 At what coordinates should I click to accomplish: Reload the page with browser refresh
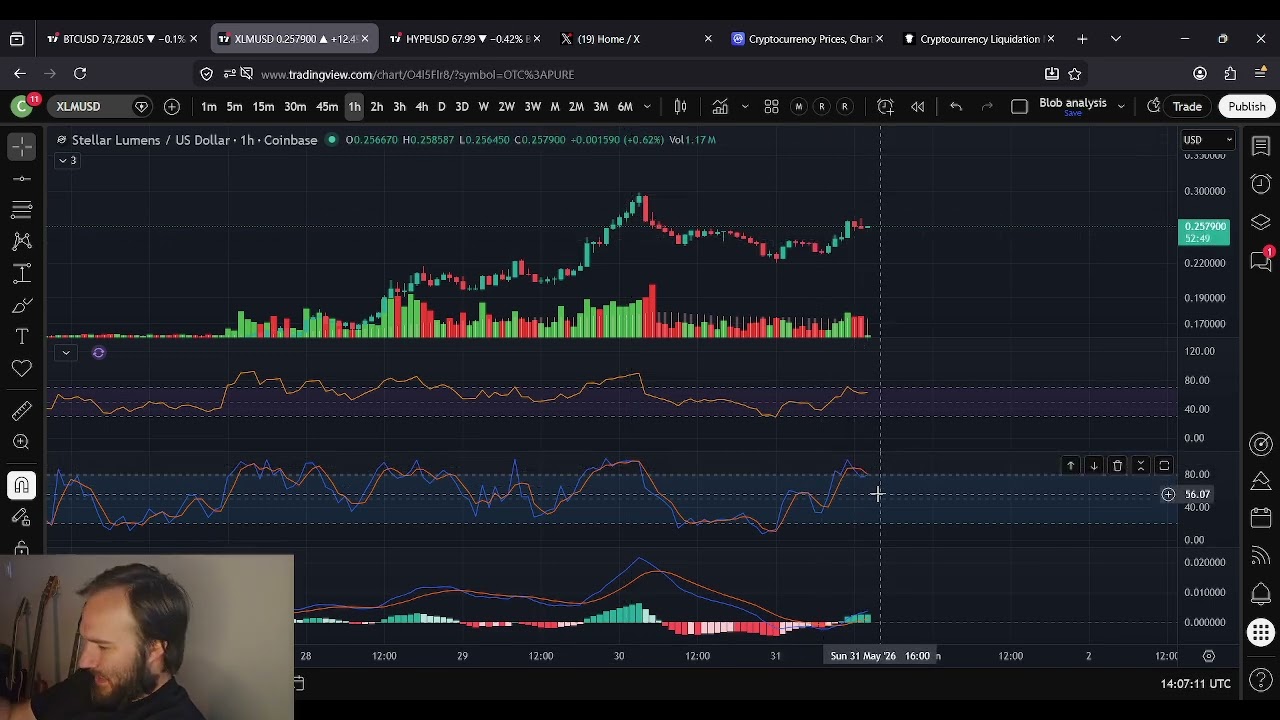tap(80, 73)
